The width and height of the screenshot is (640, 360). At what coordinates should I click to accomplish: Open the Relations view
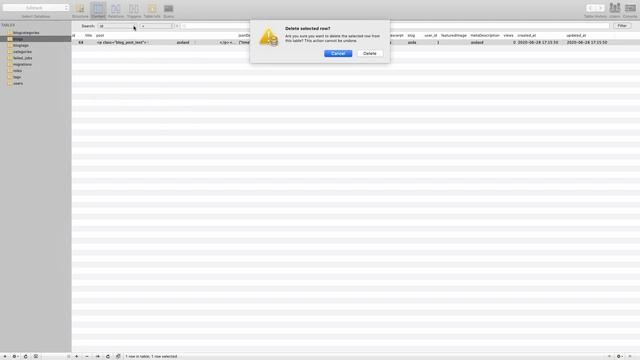[x=116, y=10]
